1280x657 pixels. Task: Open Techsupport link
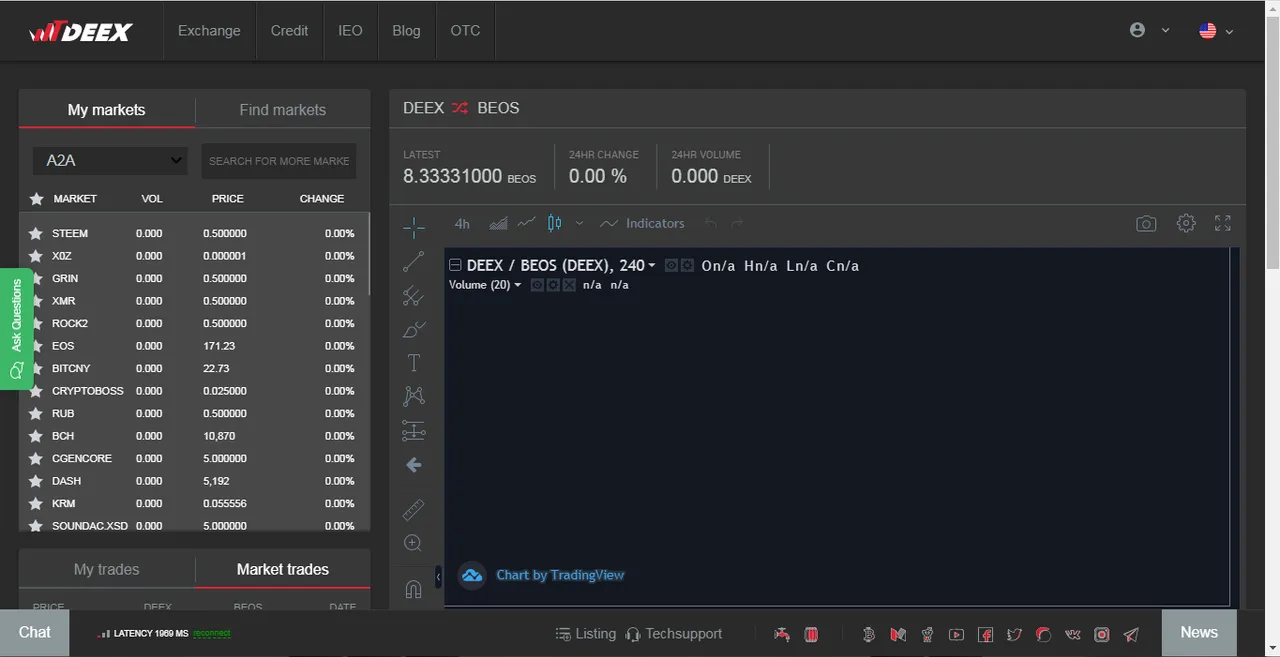pyautogui.click(x=673, y=633)
